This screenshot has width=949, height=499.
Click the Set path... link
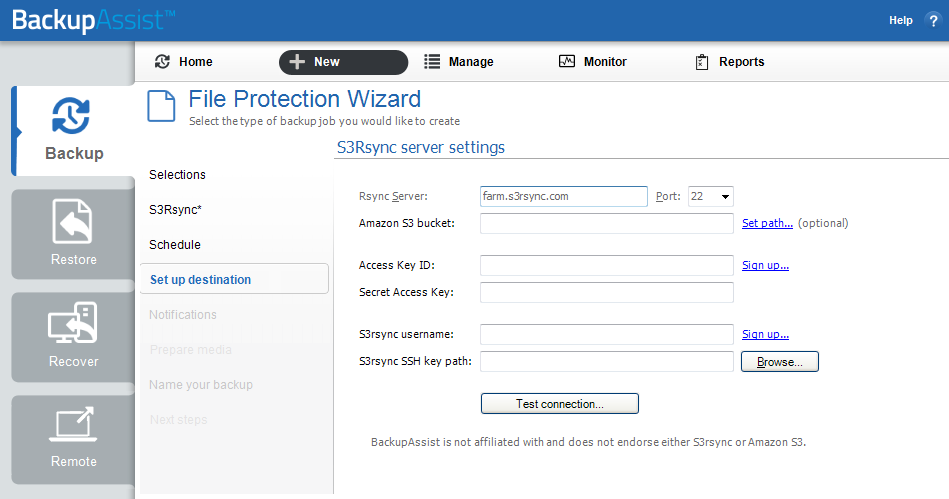coord(767,223)
